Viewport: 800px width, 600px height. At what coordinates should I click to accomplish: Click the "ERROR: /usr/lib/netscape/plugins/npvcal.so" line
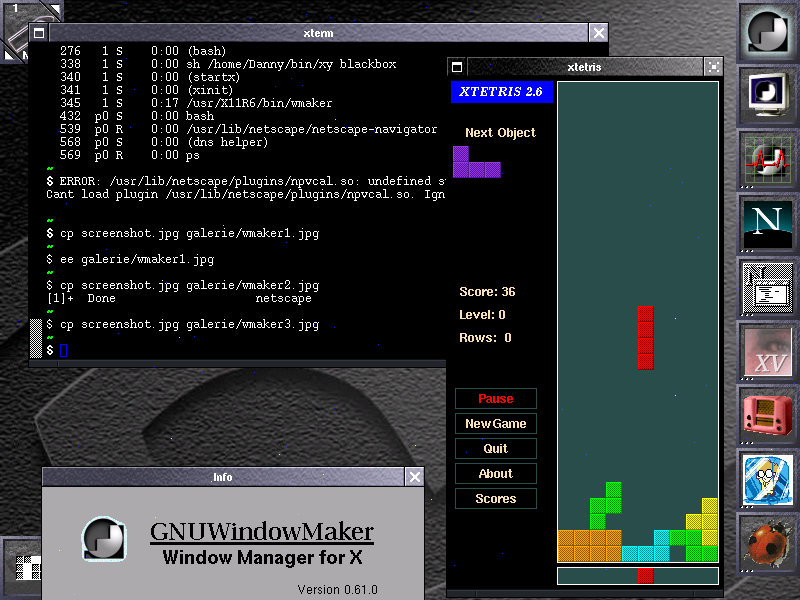(245, 181)
